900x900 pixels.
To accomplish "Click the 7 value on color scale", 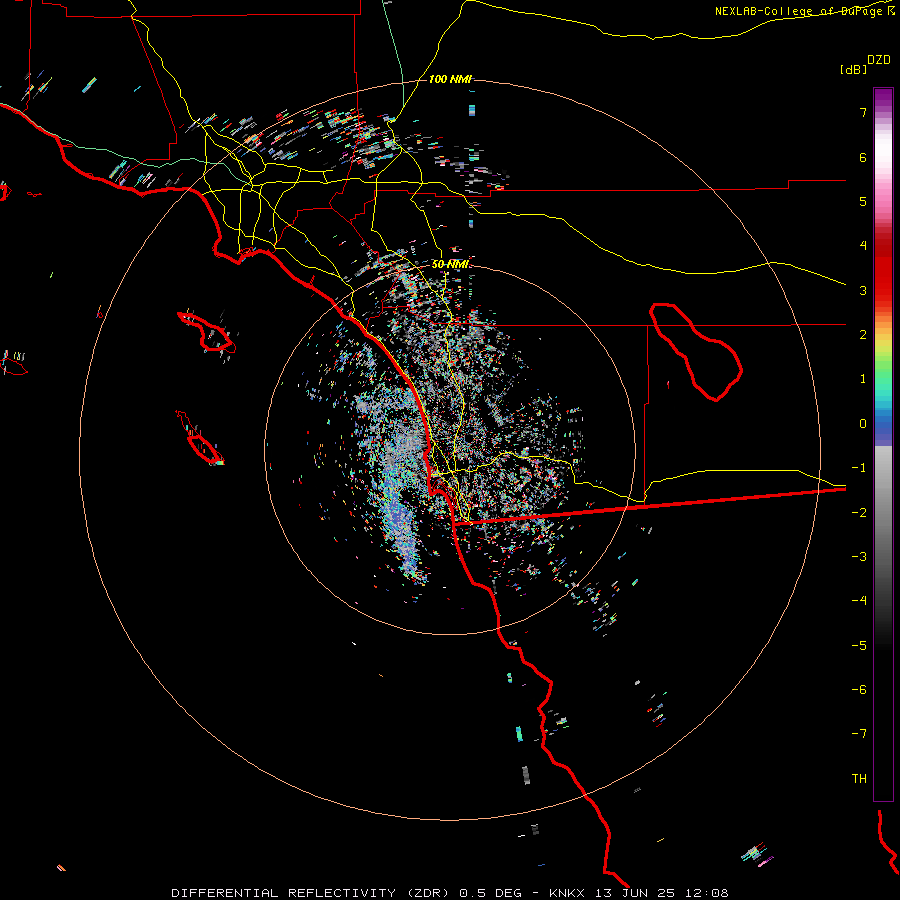I will click(x=863, y=112).
